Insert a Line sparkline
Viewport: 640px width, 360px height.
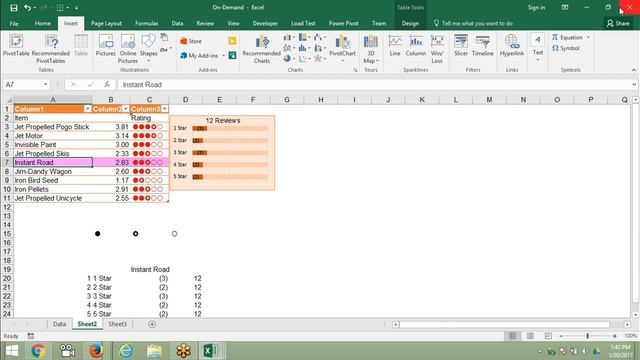click(x=395, y=45)
